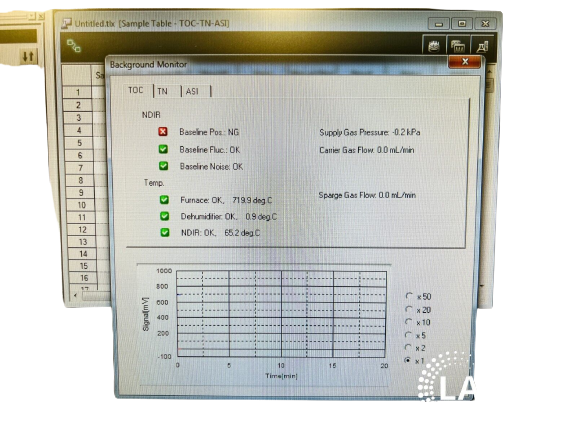Click the Supply Gas Pressure -0.2 kPa reading
This screenshot has width=577, height=433.
(370, 132)
